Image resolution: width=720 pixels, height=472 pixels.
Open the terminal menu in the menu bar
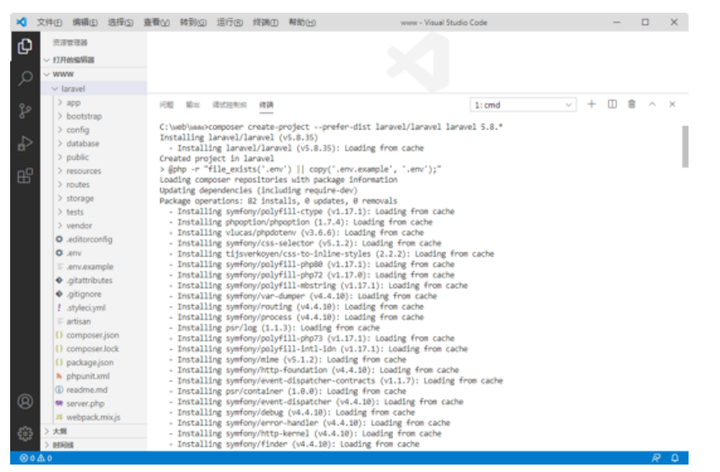(265, 22)
